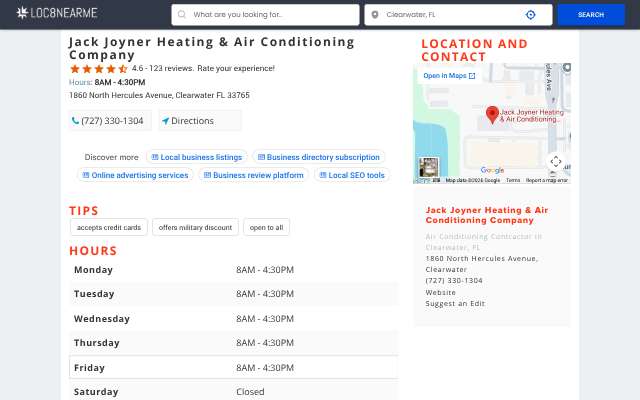The image size is (640, 400).
Task: Click Suggest an Edit link
Action: point(455,303)
